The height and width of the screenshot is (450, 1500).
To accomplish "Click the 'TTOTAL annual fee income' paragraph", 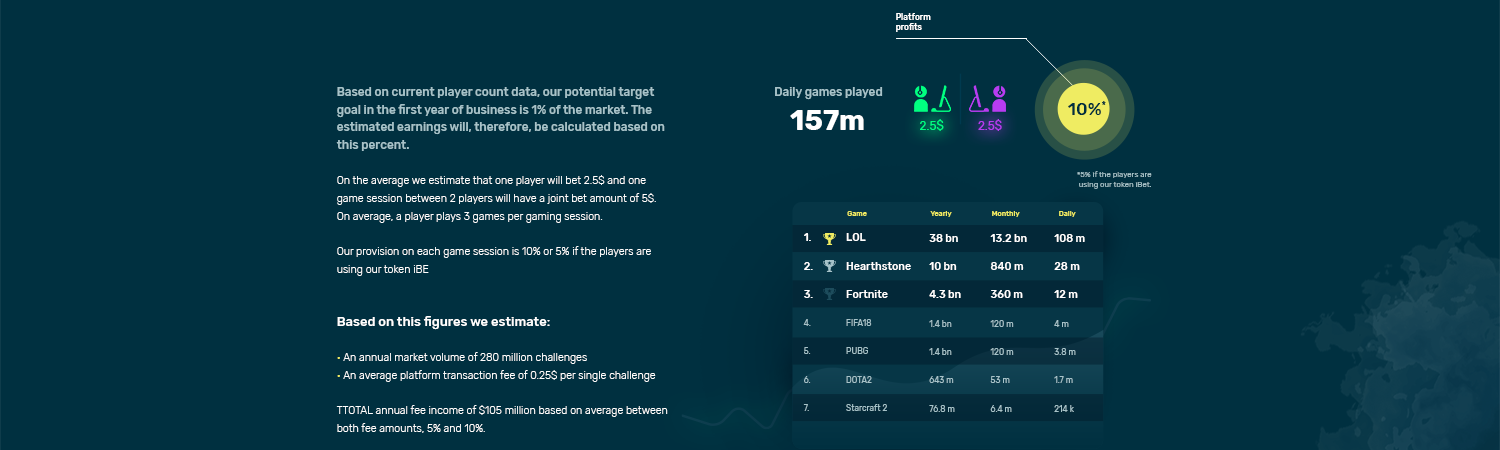I will tap(502, 419).
